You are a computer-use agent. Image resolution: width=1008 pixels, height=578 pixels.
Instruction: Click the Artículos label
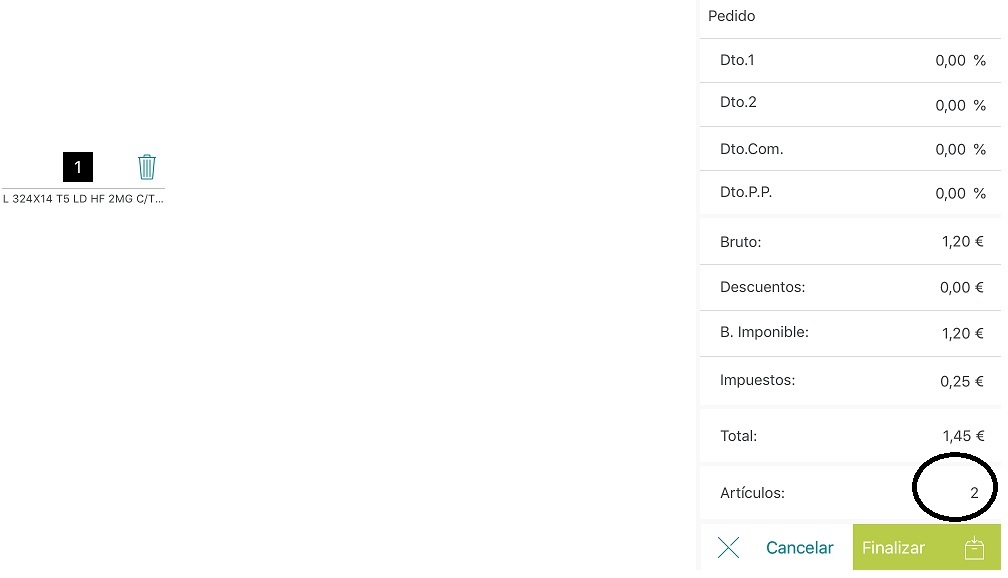point(752,493)
